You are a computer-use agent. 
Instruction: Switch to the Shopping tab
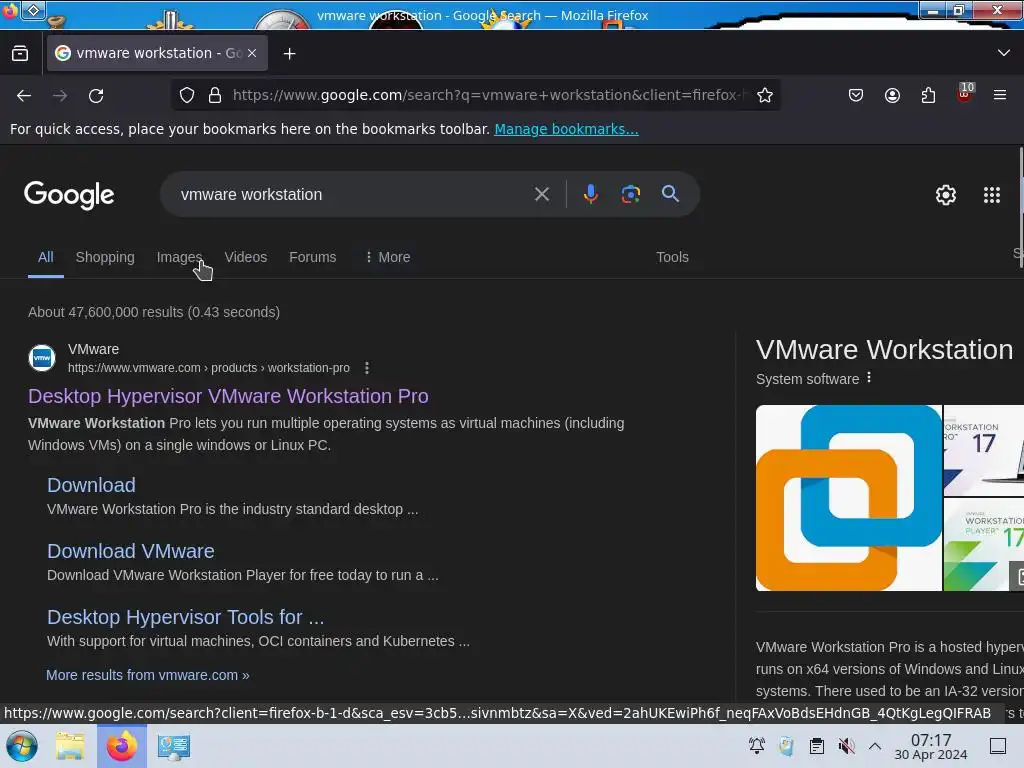(x=105, y=257)
